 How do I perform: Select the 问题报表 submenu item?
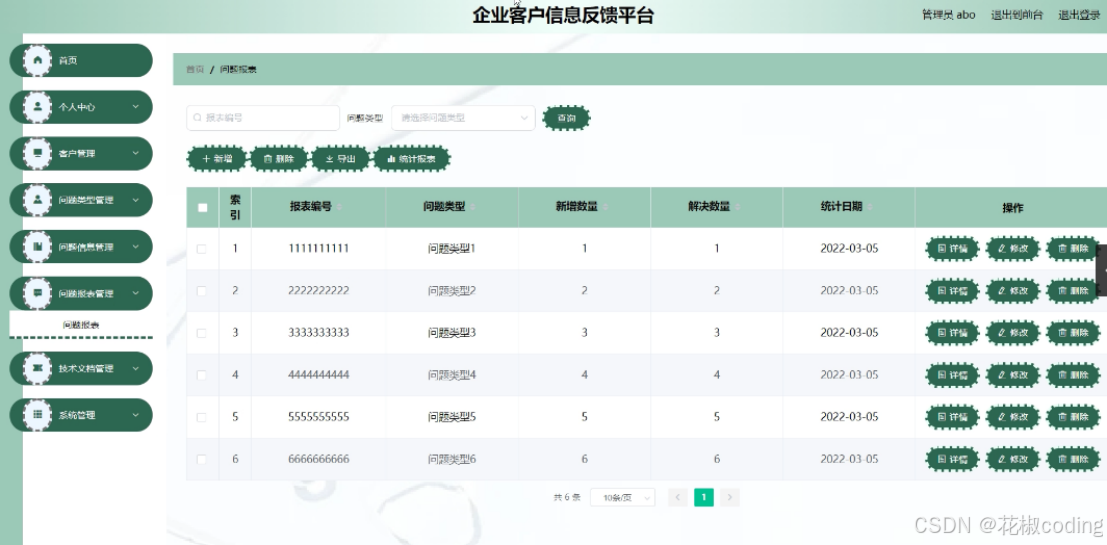[81, 325]
